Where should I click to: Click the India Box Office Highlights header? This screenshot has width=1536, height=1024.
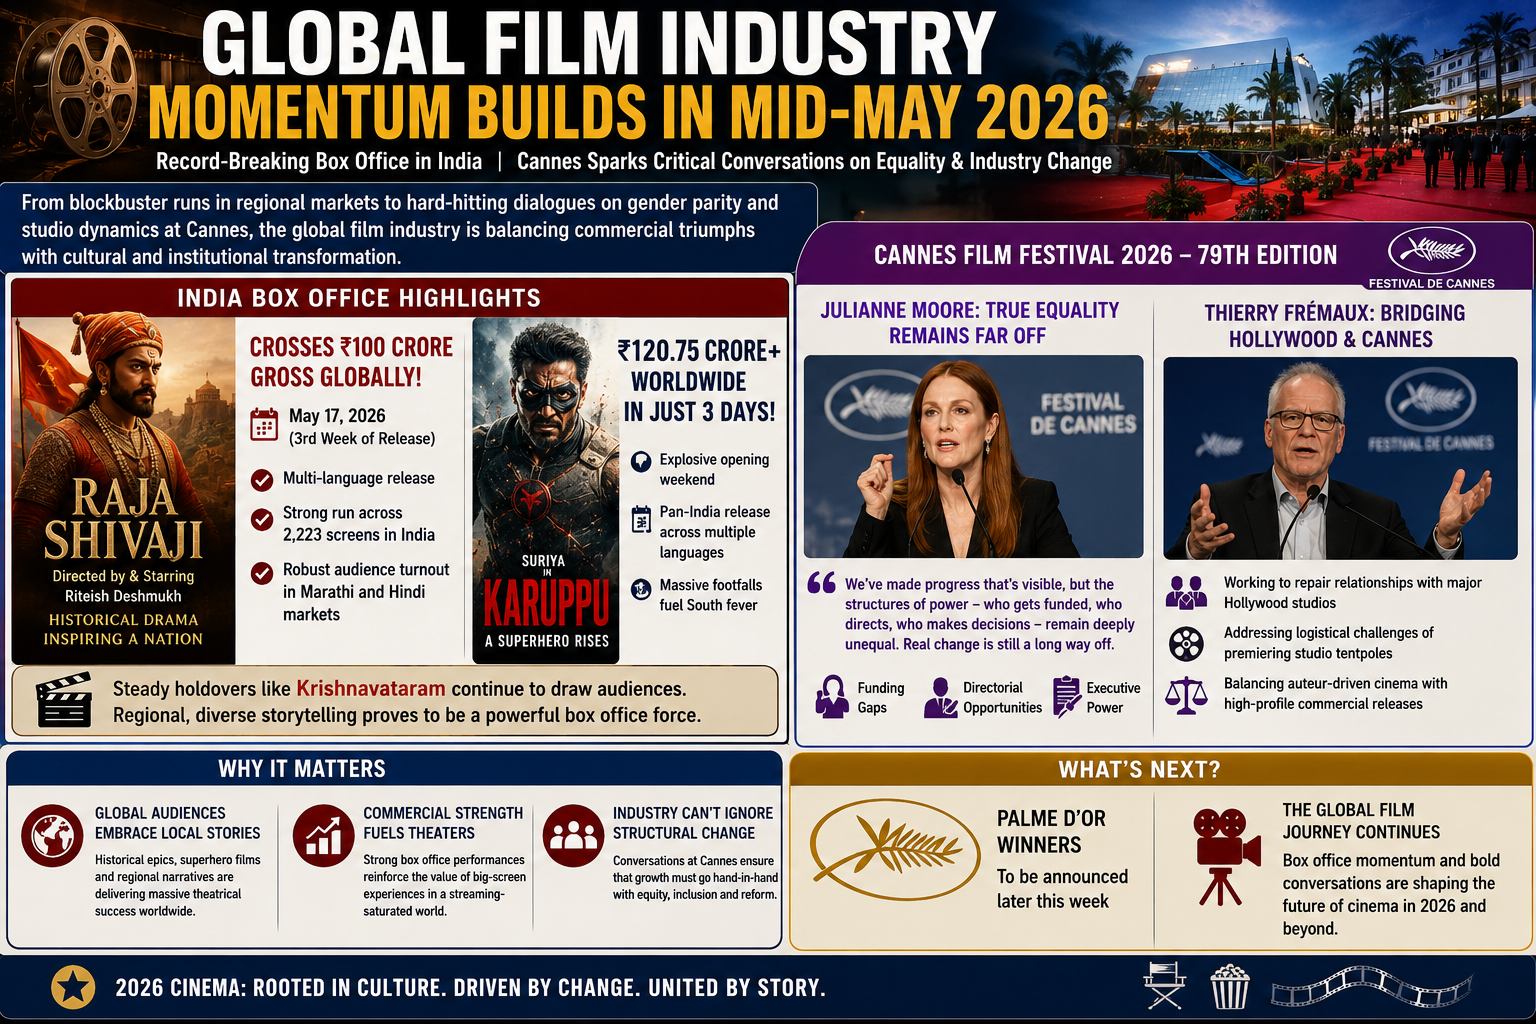400,298
